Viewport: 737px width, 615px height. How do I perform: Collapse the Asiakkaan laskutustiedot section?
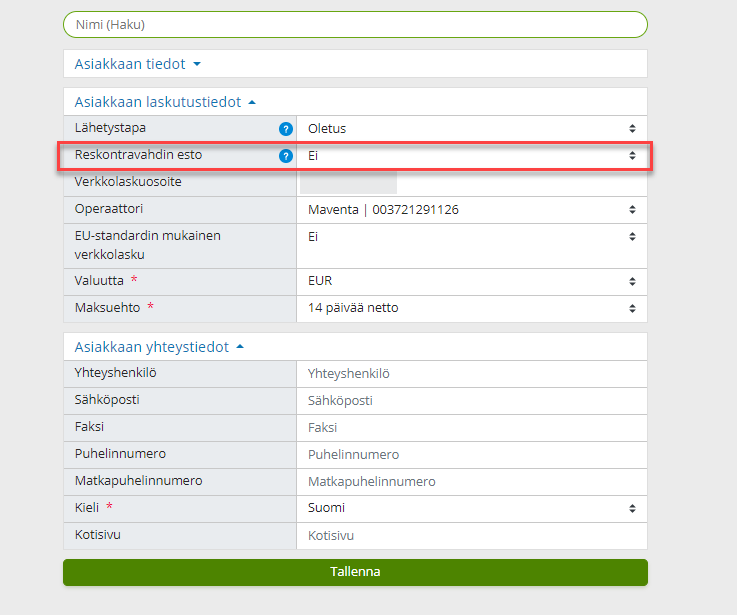[x=165, y=101]
